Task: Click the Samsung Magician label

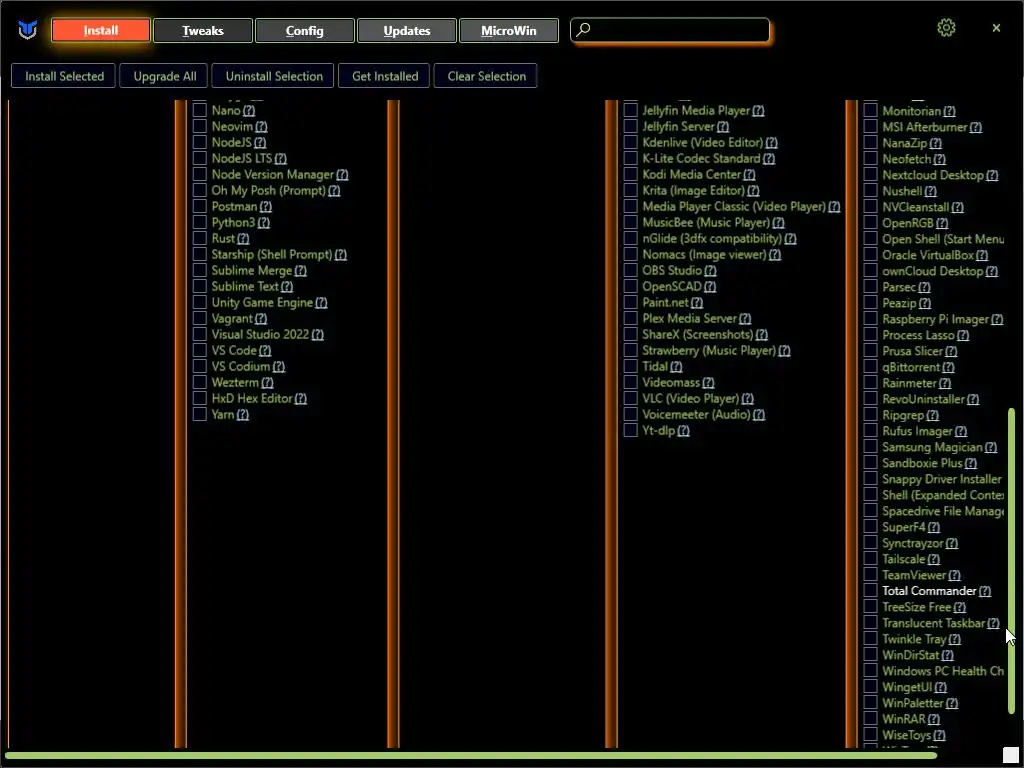Action: (932, 447)
